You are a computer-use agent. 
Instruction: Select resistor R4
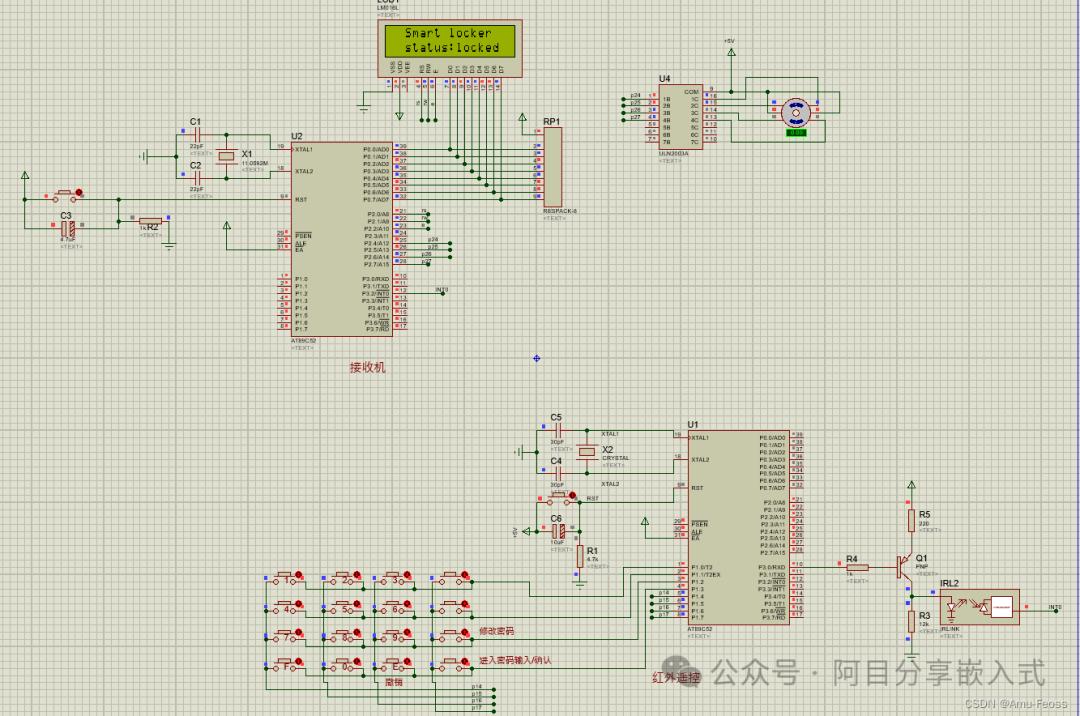(x=857, y=568)
